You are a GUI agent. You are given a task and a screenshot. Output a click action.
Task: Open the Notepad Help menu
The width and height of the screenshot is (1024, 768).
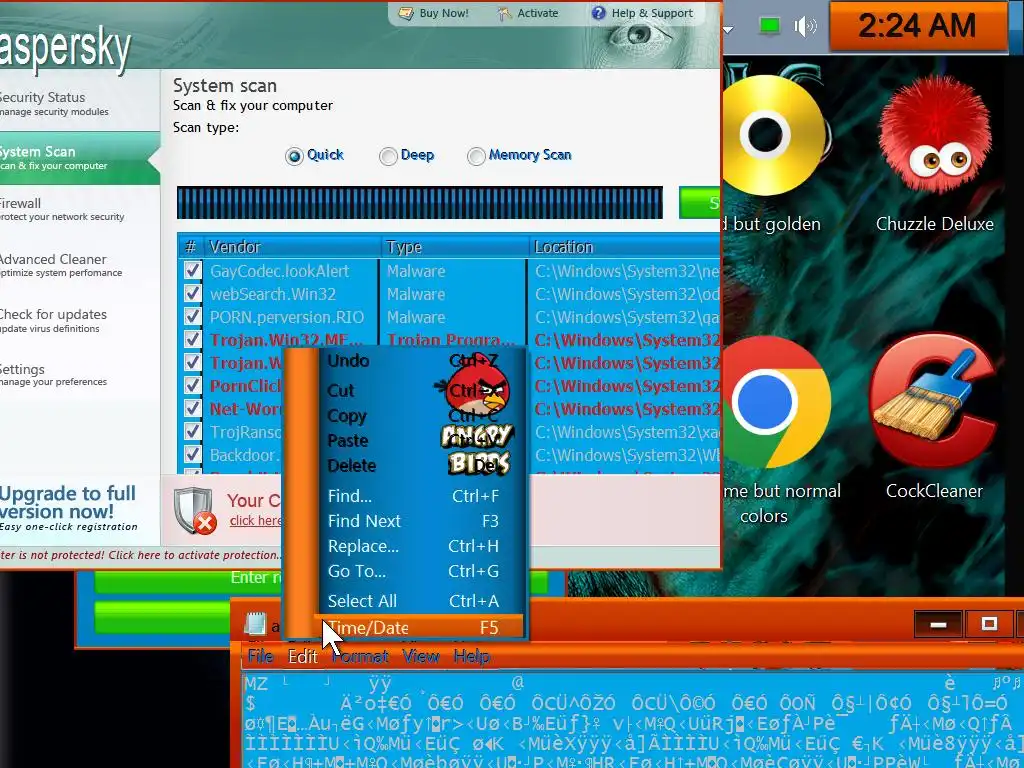pos(472,656)
